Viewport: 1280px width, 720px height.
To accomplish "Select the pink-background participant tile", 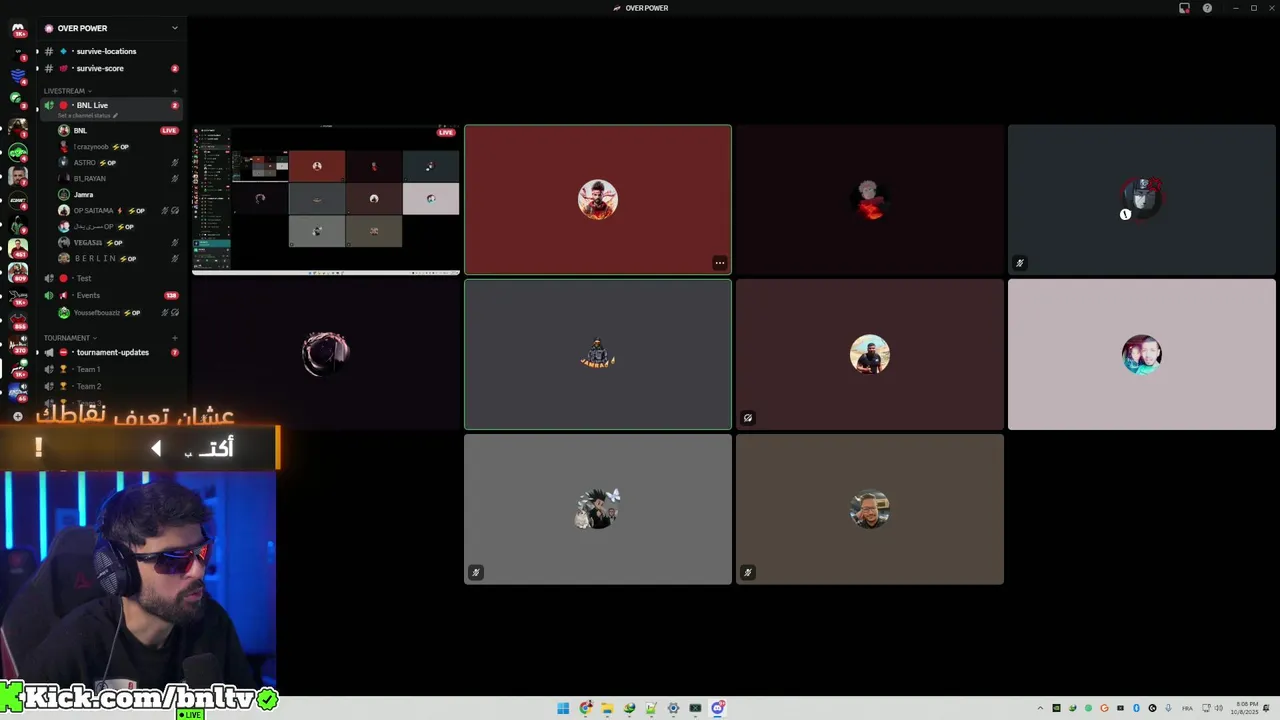I will [1142, 354].
